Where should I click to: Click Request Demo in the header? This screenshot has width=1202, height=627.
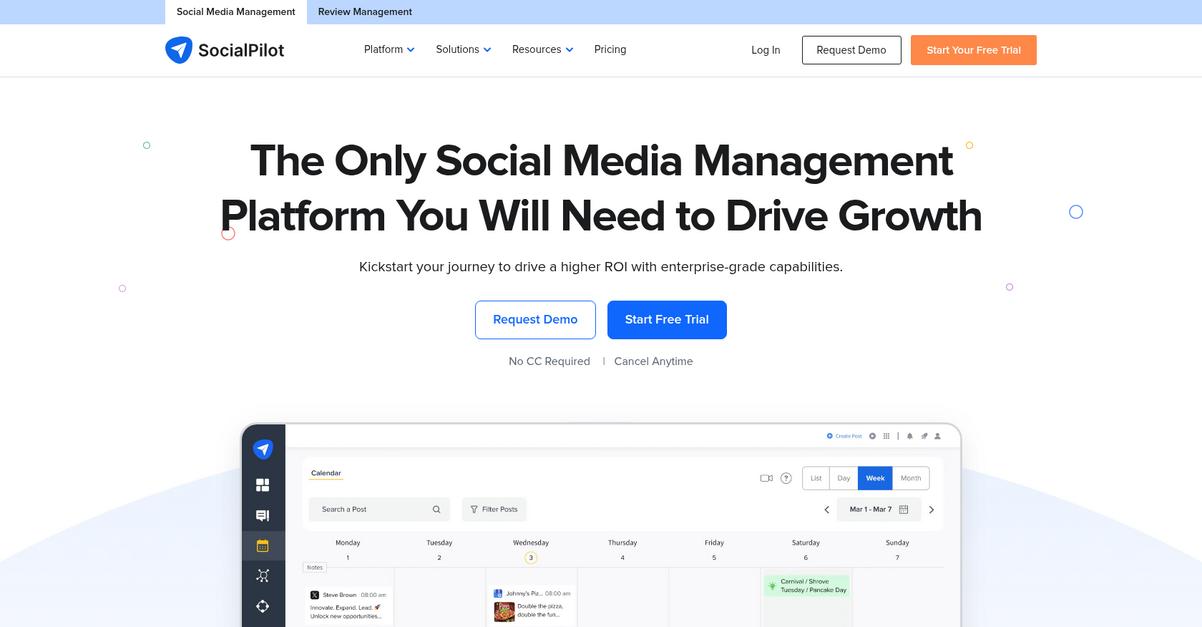(x=851, y=50)
